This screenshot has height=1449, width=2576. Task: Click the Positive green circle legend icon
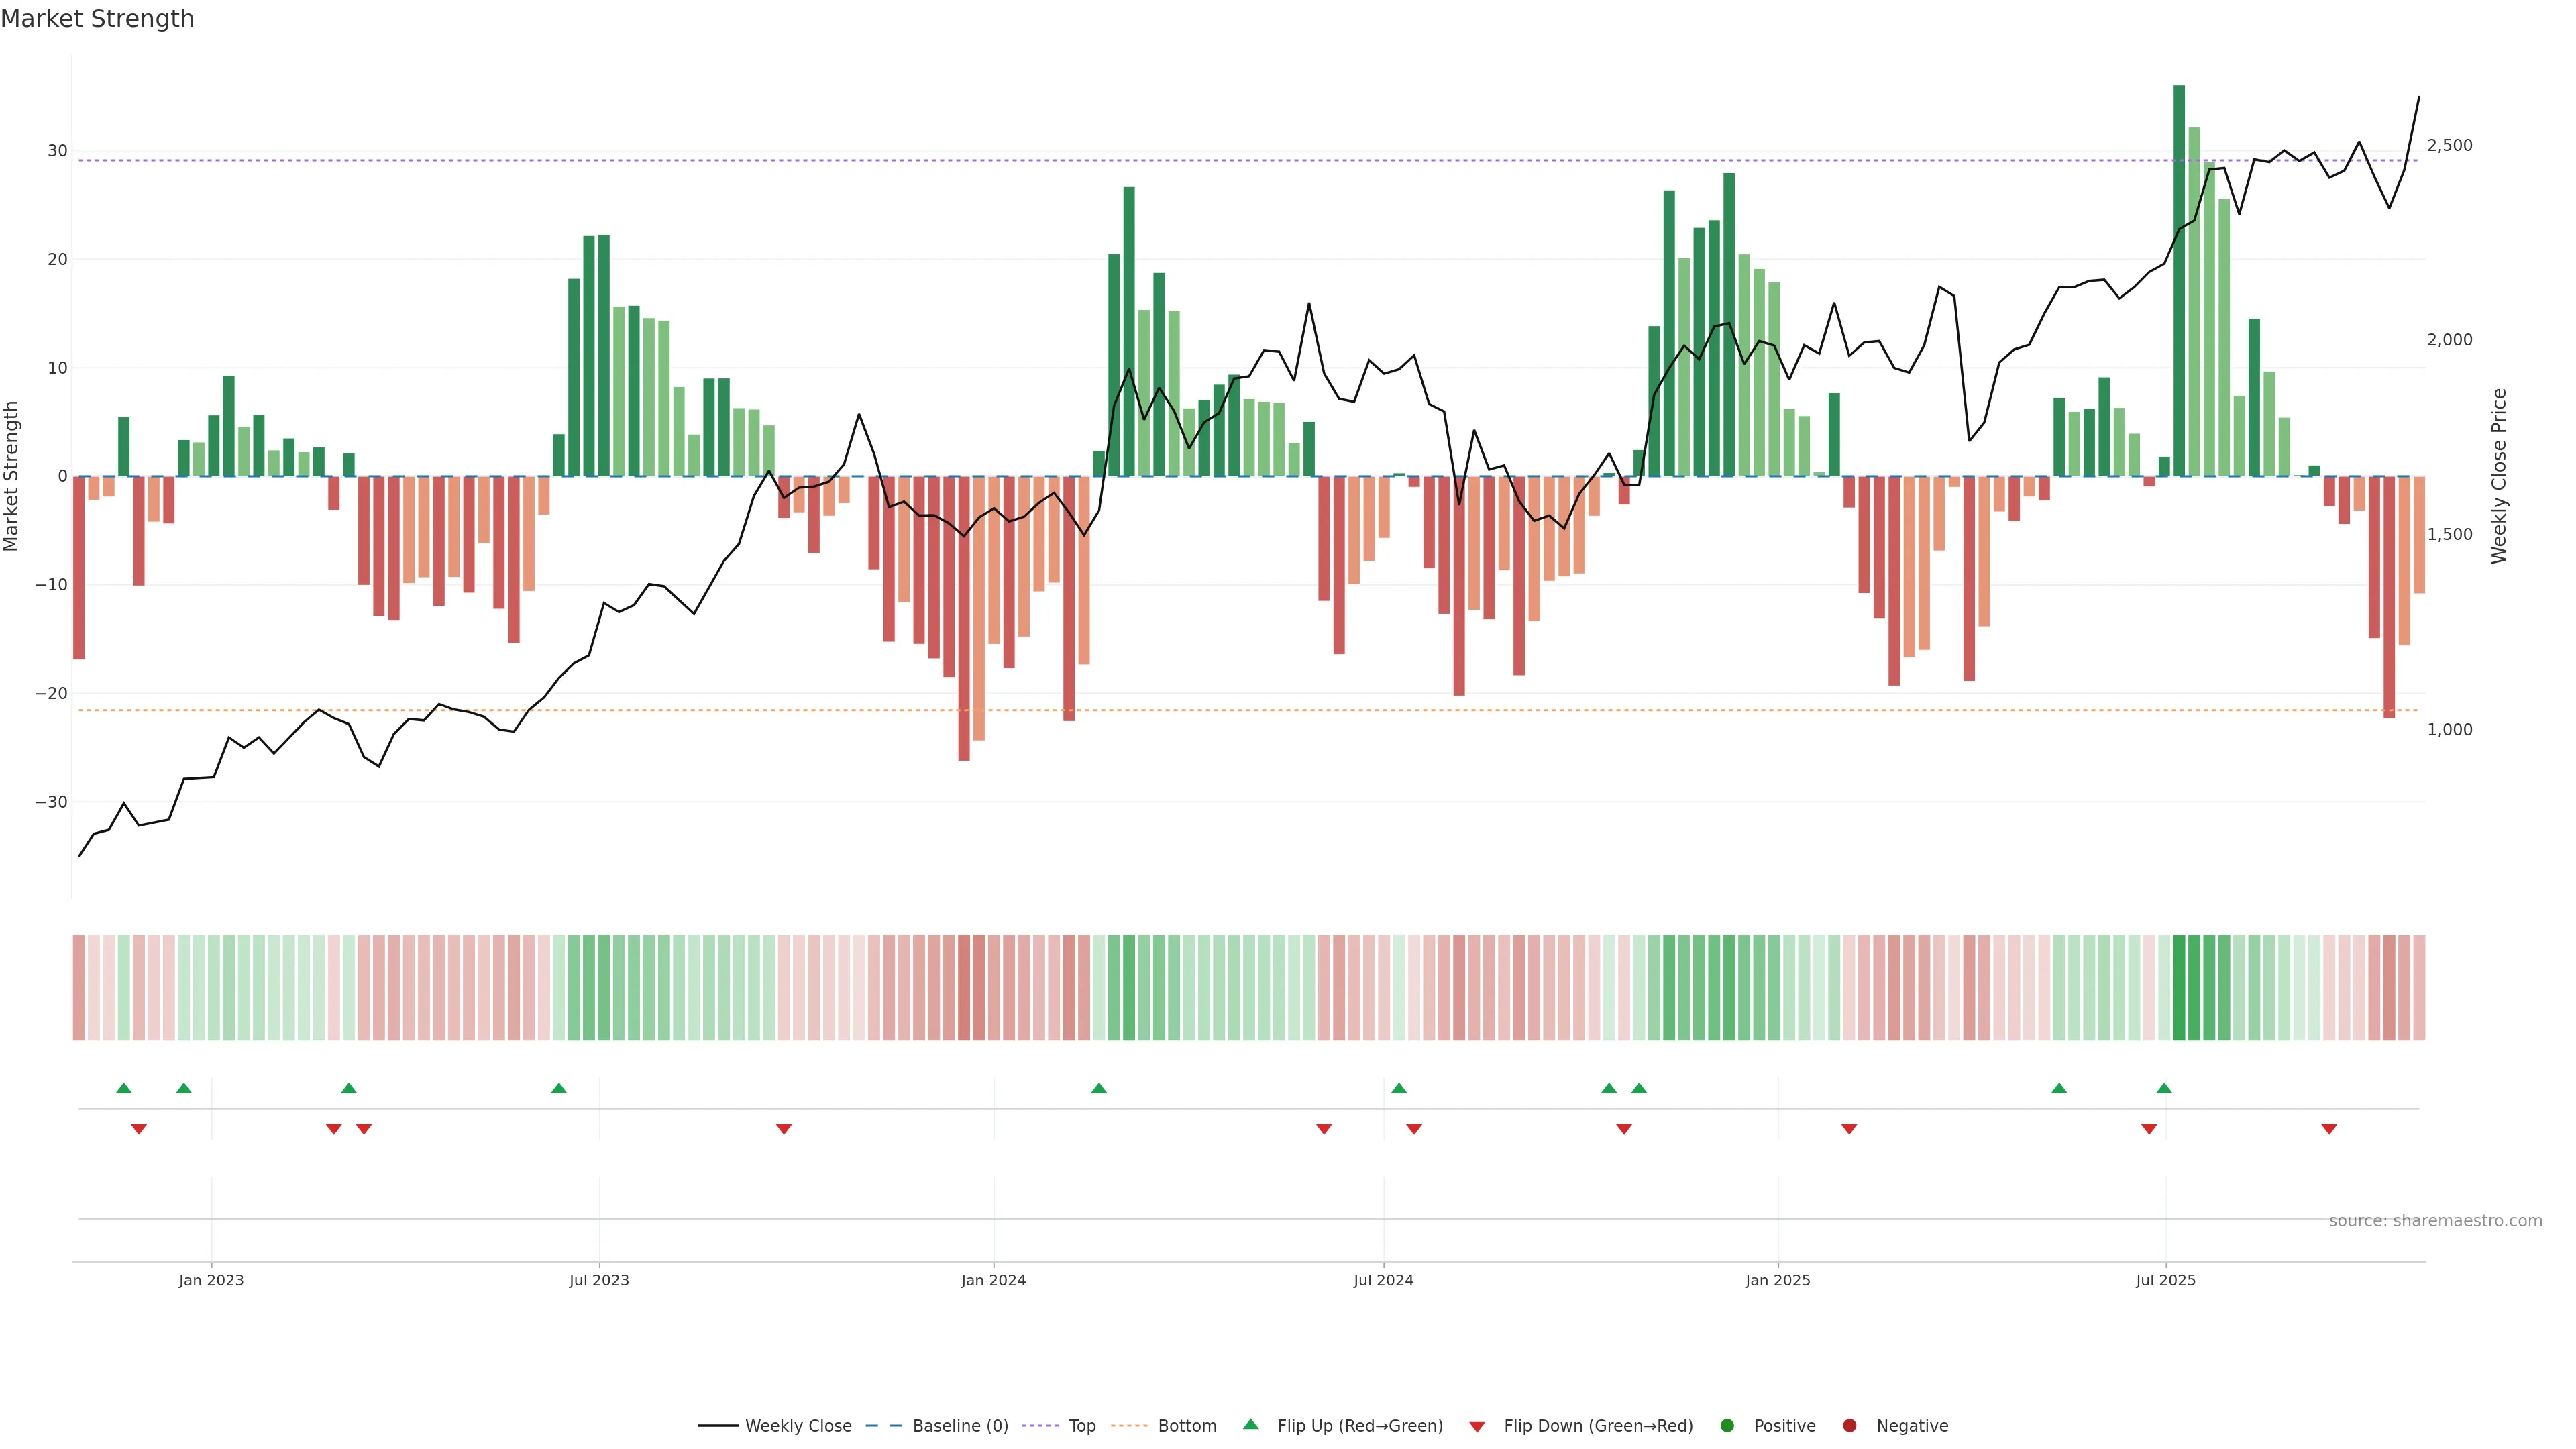click(x=1727, y=1426)
